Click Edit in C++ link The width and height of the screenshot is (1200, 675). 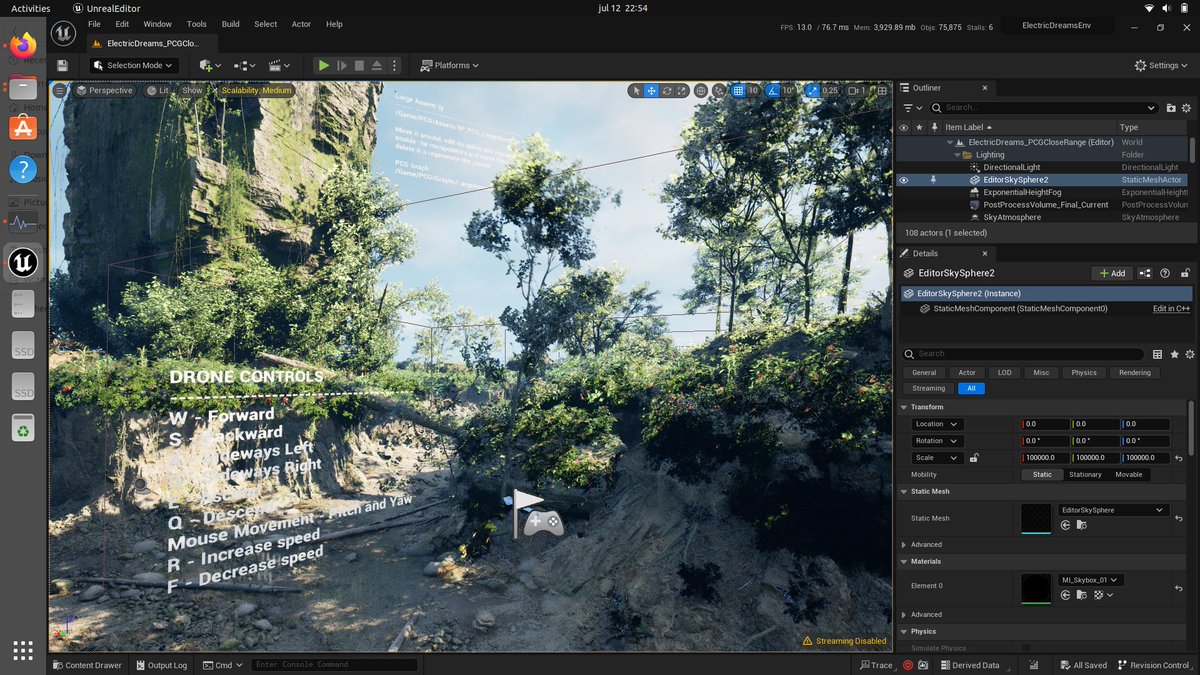[x=1171, y=309]
